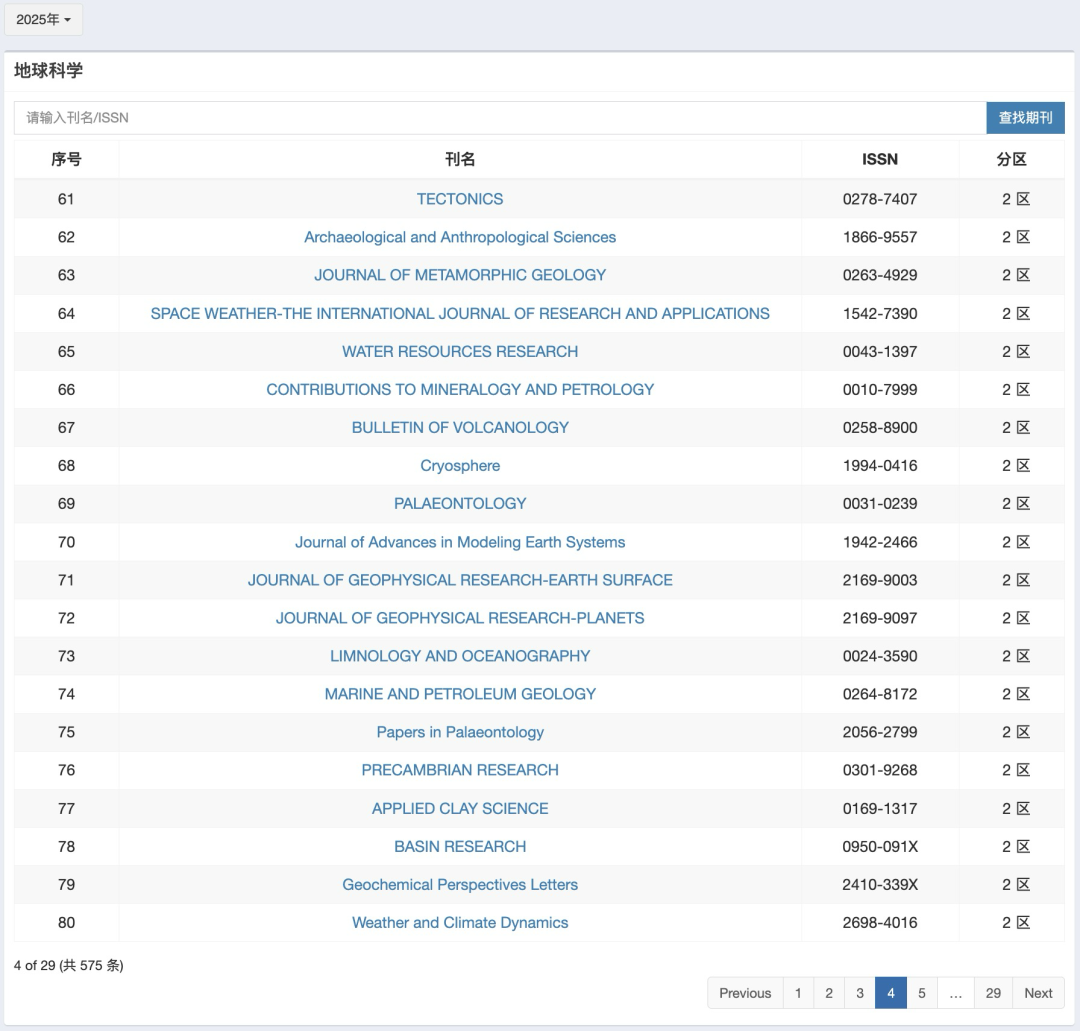Select ISSN 2410-339X cell
This screenshot has width=1080, height=1031.
pos(880,884)
